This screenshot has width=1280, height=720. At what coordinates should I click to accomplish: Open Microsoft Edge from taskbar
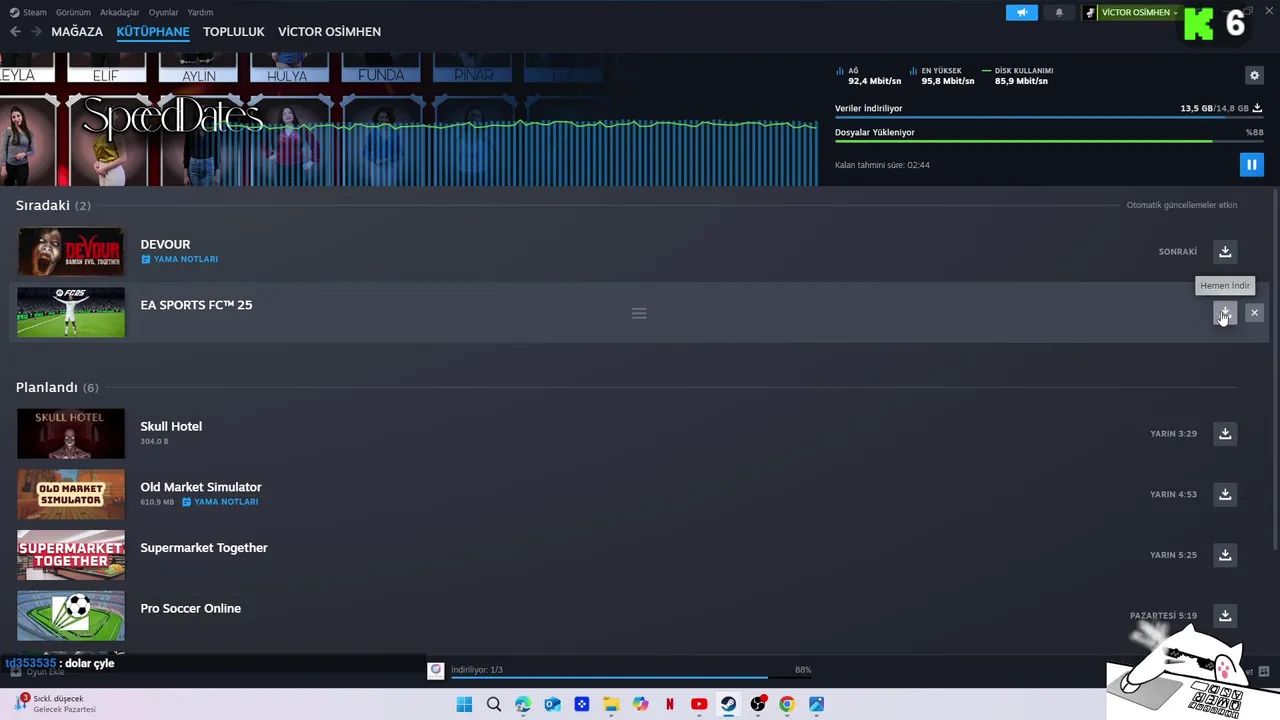(523, 704)
